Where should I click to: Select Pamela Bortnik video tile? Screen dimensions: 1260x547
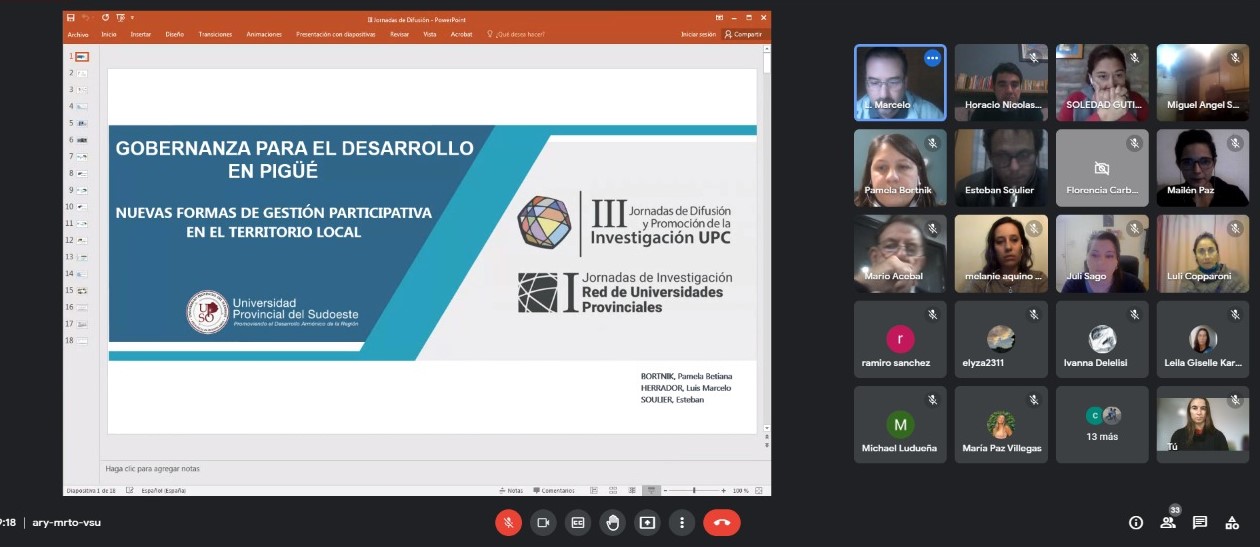(900, 168)
